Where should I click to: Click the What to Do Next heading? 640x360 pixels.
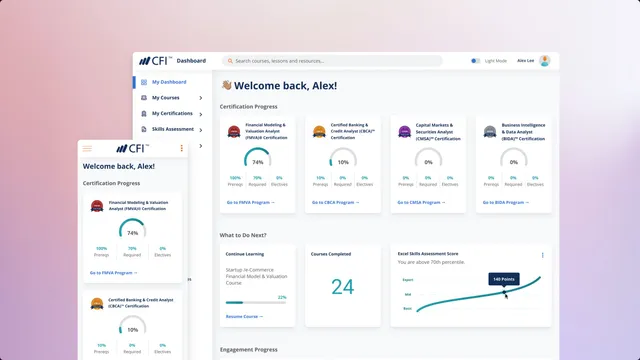coord(243,235)
